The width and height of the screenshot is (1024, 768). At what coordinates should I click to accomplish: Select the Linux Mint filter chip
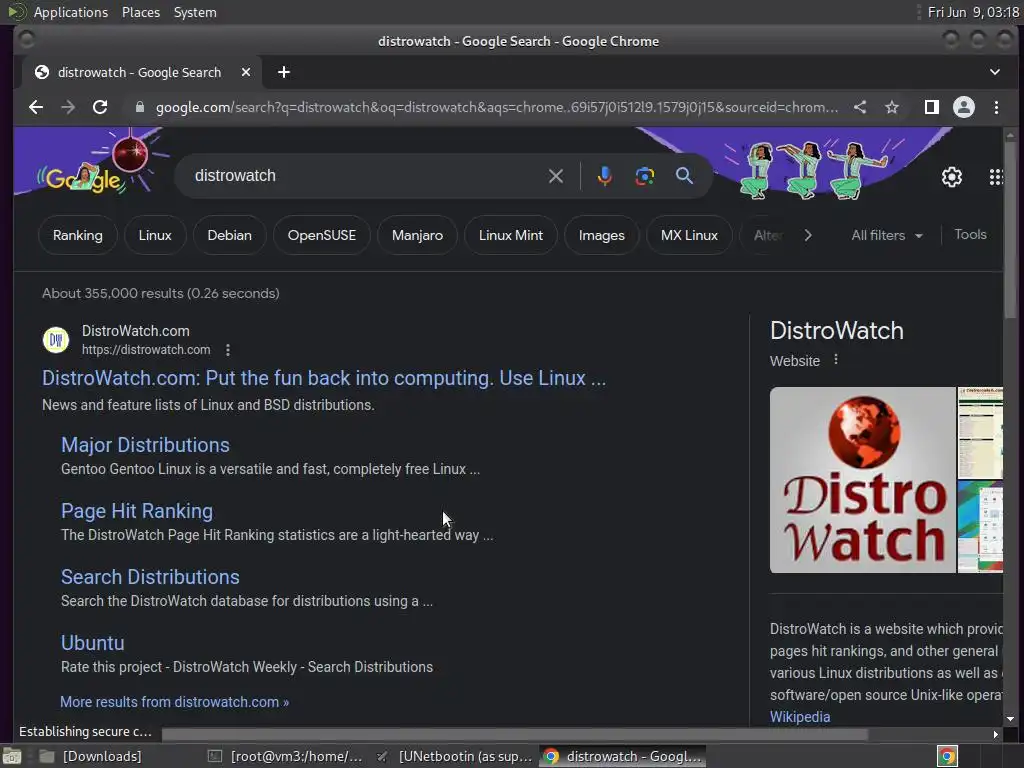pos(511,235)
